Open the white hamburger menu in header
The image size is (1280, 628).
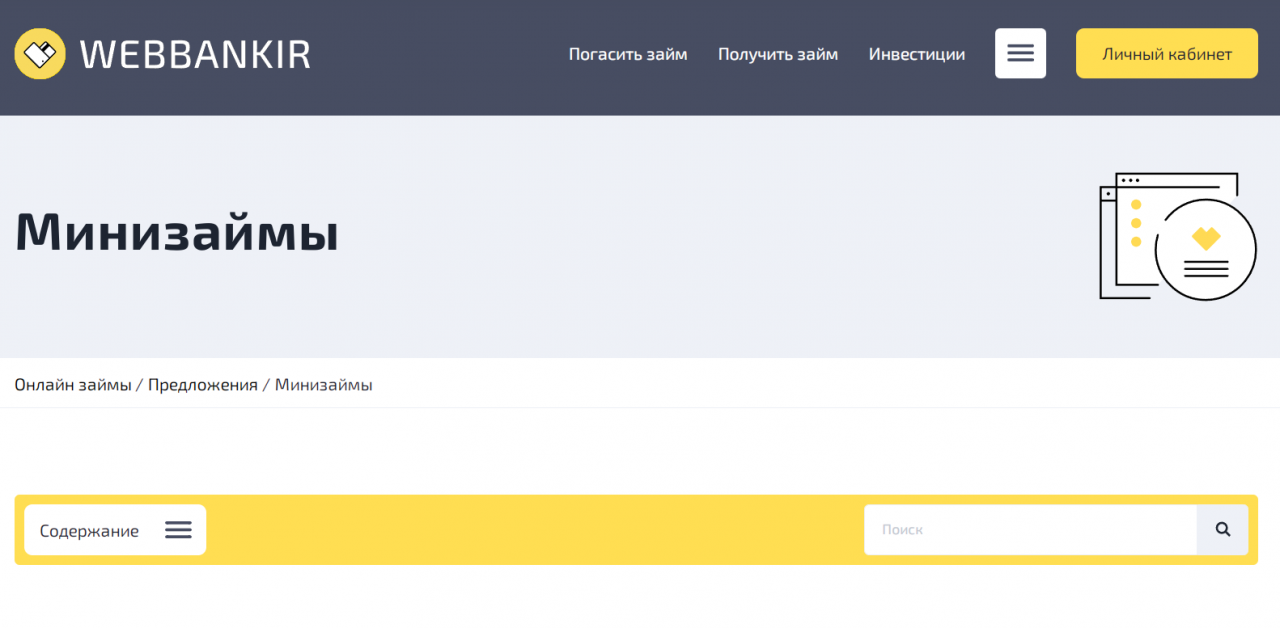(x=1020, y=53)
